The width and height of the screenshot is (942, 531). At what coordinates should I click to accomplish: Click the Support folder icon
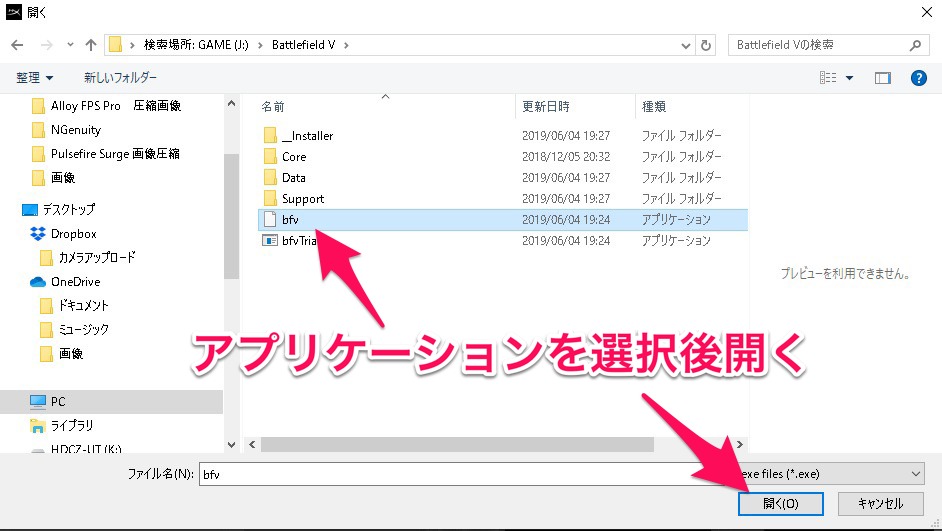[x=270, y=199]
